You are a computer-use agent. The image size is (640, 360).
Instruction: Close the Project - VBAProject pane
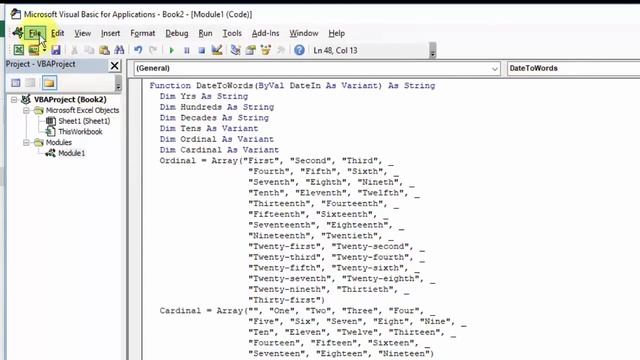tap(115, 65)
